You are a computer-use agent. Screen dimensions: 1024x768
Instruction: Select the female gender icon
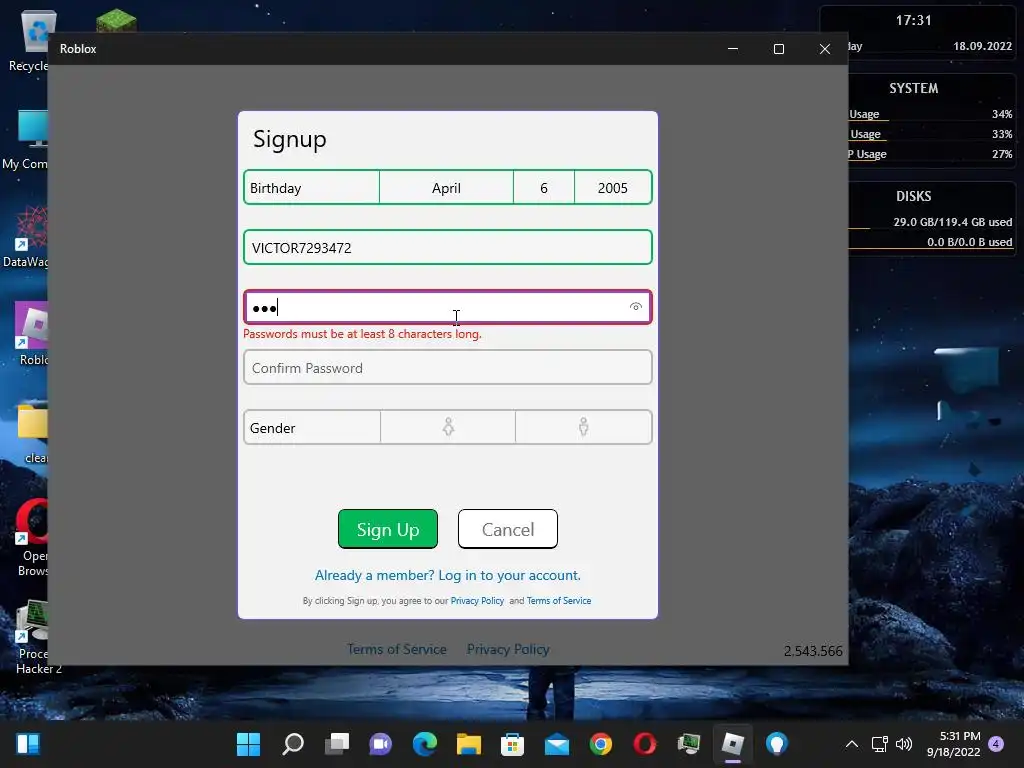(x=448, y=427)
